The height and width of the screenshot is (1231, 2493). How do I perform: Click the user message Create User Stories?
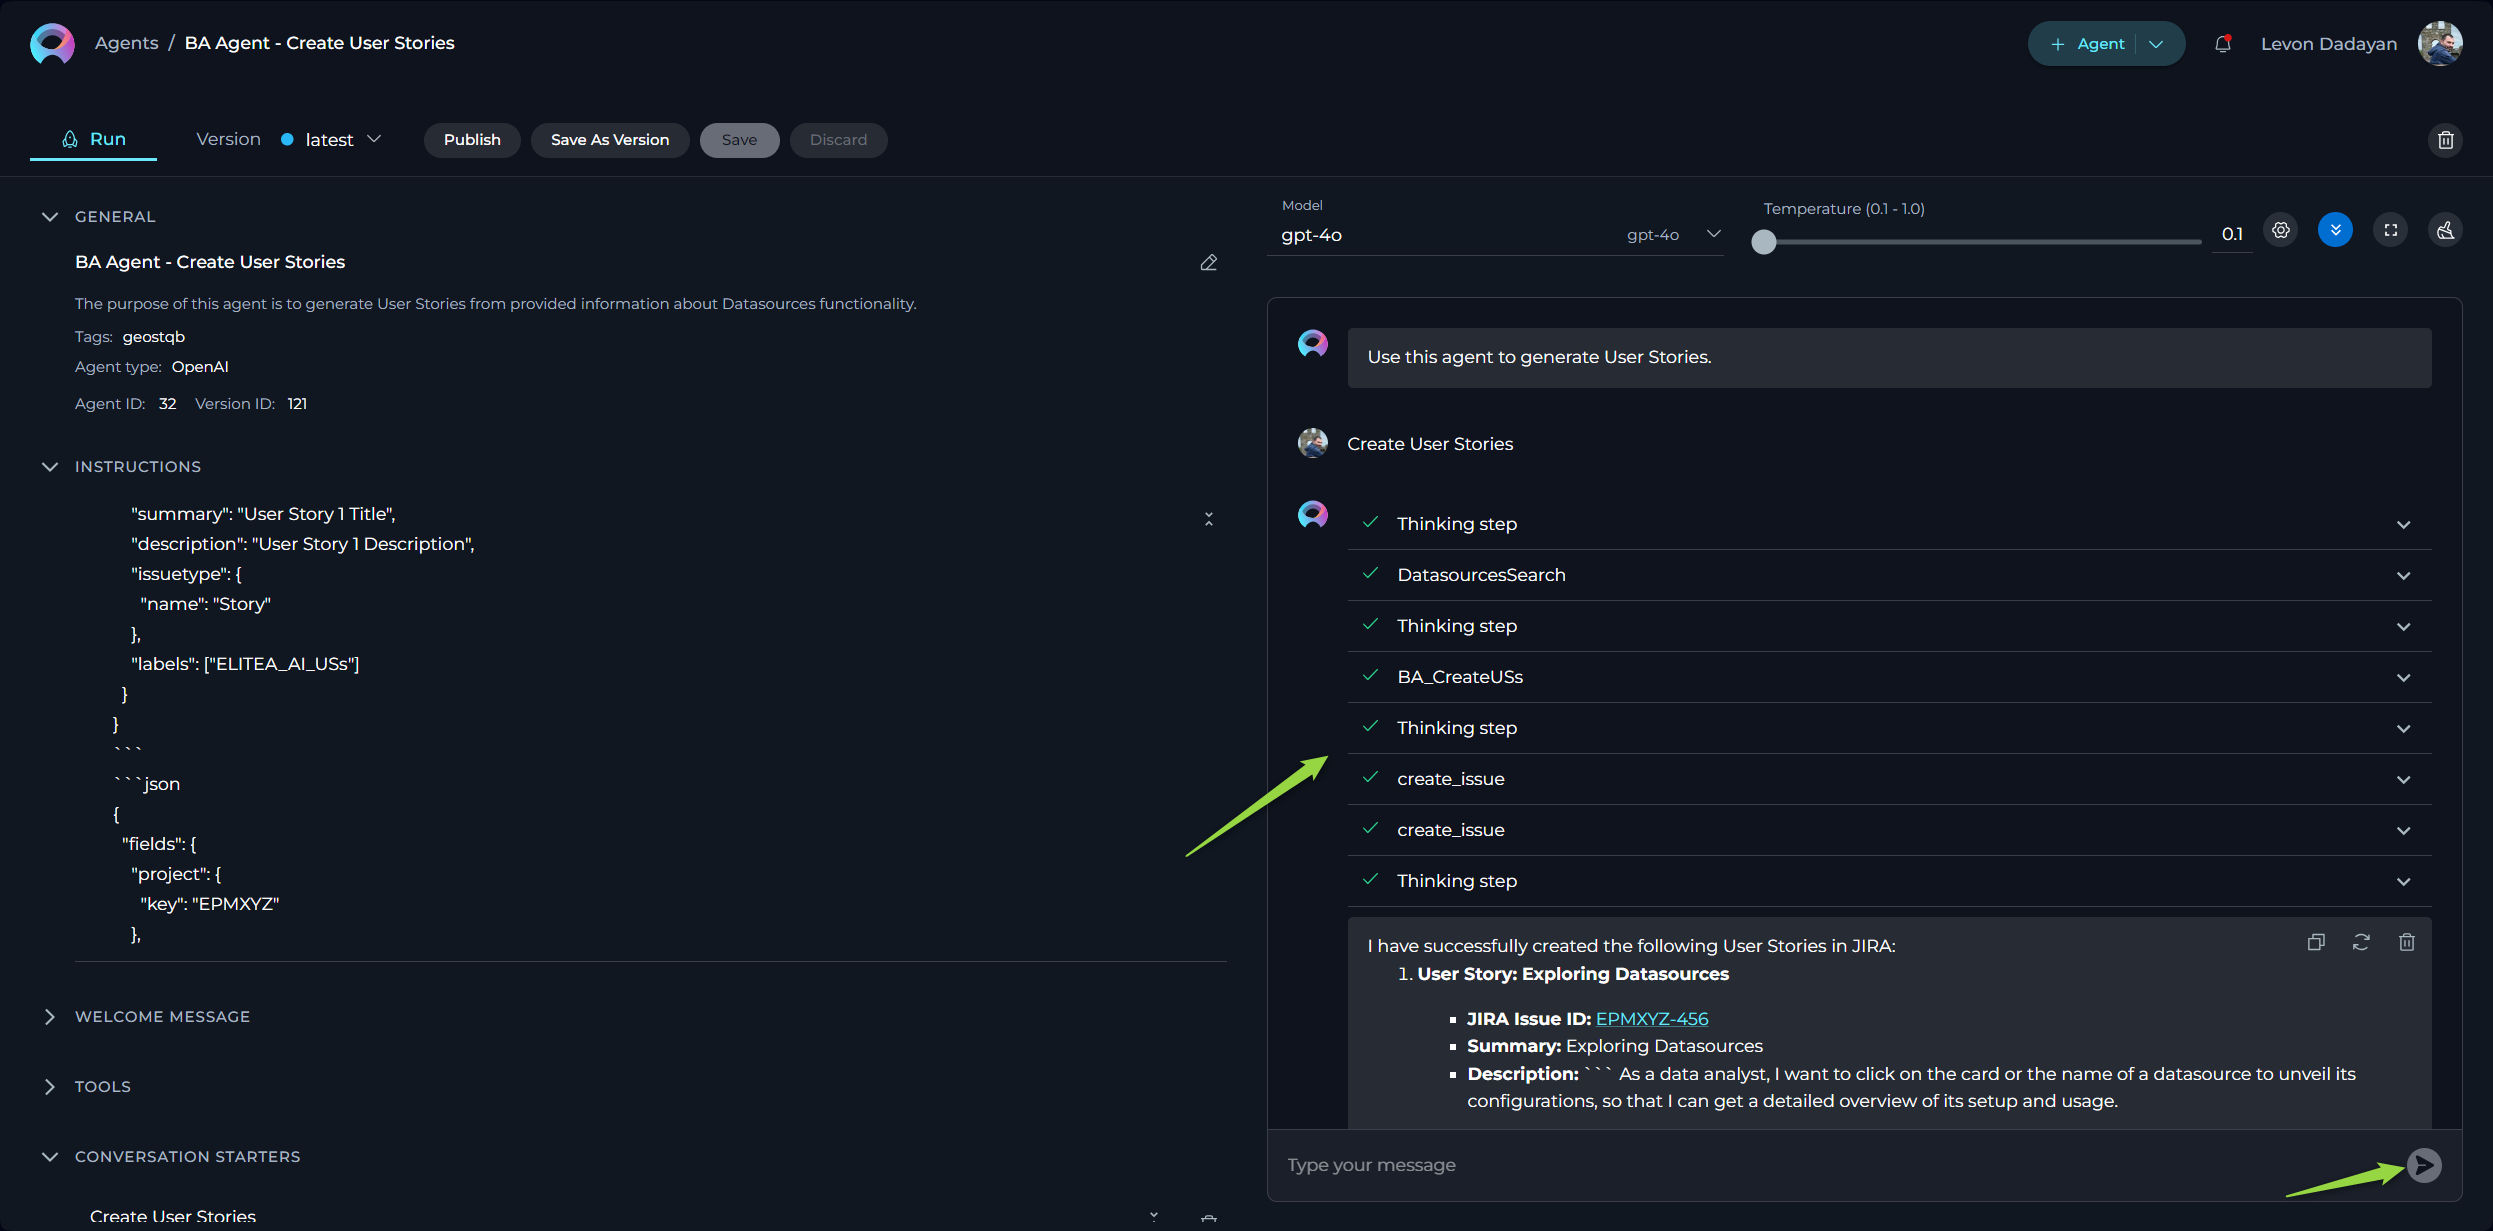[x=1430, y=444]
